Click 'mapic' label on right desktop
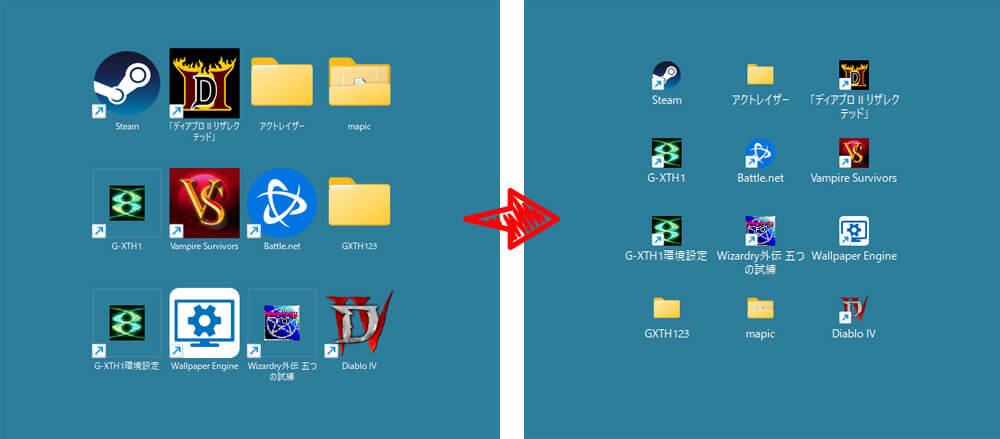The image size is (1000, 439). coord(760,334)
